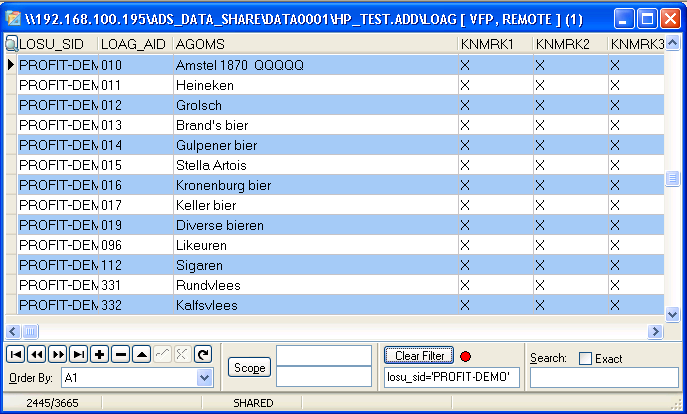
Task: Click the upper Scope input field
Action: [x=324, y=356]
